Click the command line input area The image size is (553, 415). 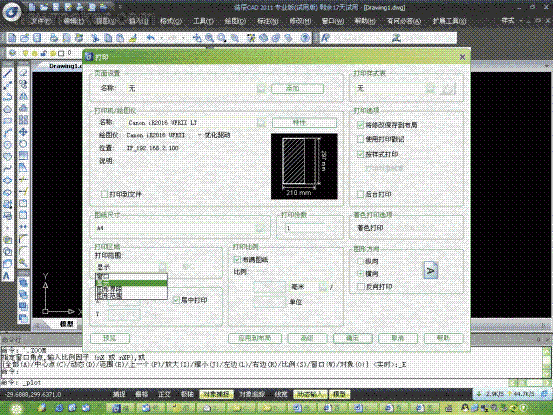coord(254,382)
